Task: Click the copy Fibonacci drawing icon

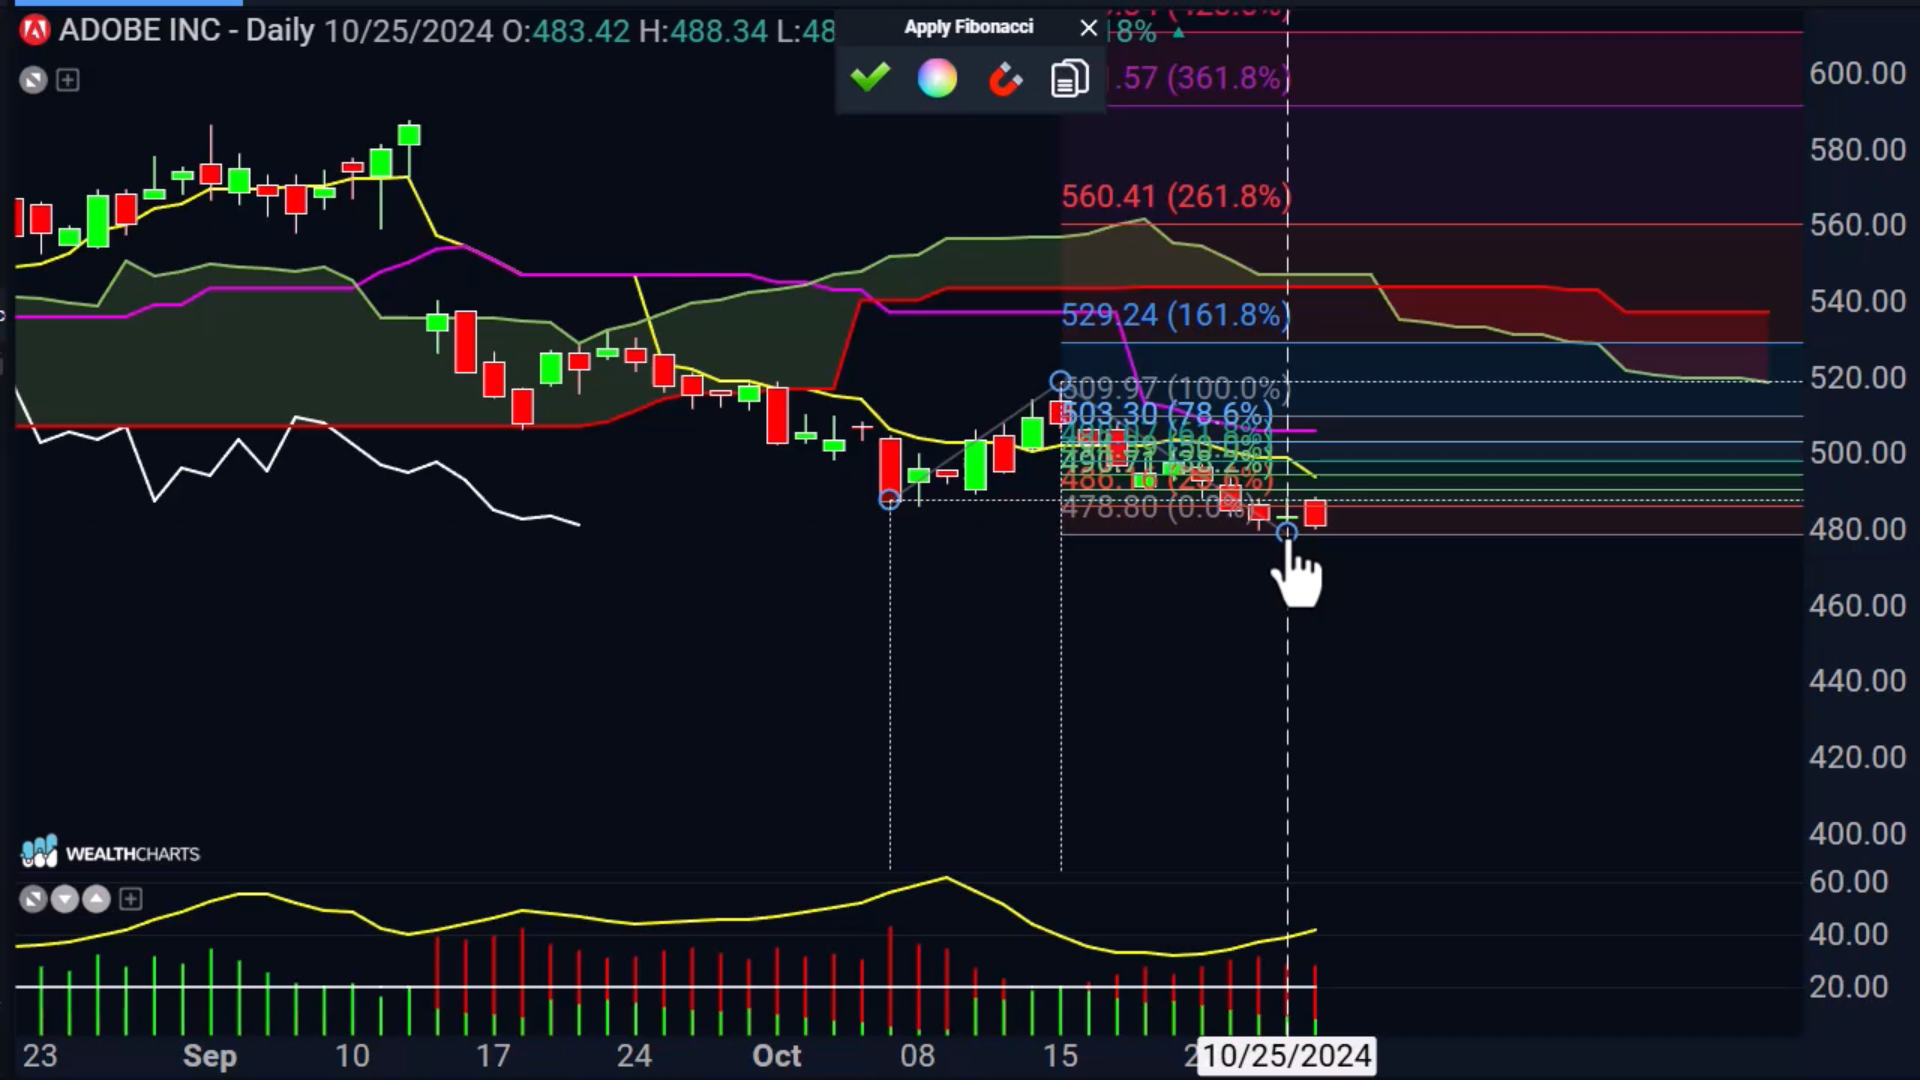Action: (x=1069, y=78)
